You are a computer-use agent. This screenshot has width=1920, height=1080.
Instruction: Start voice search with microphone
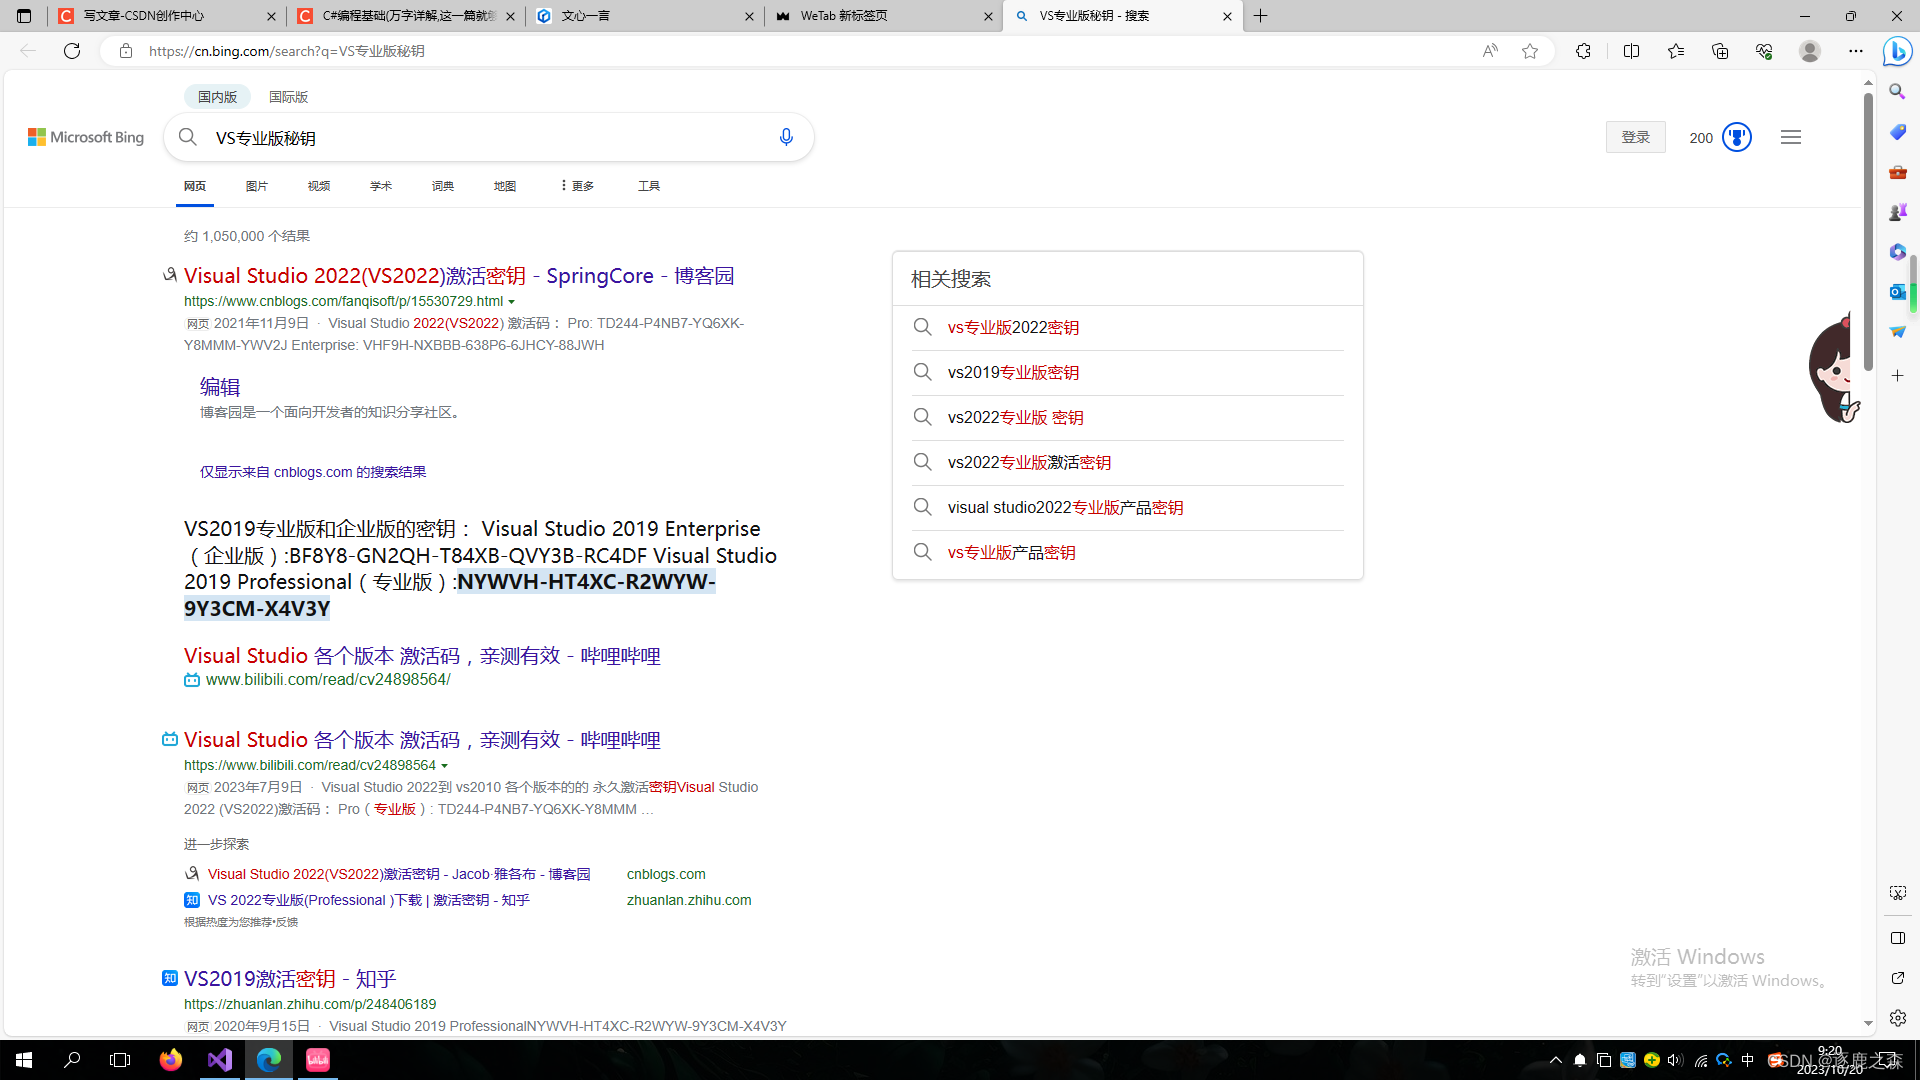(x=786, y=137)
